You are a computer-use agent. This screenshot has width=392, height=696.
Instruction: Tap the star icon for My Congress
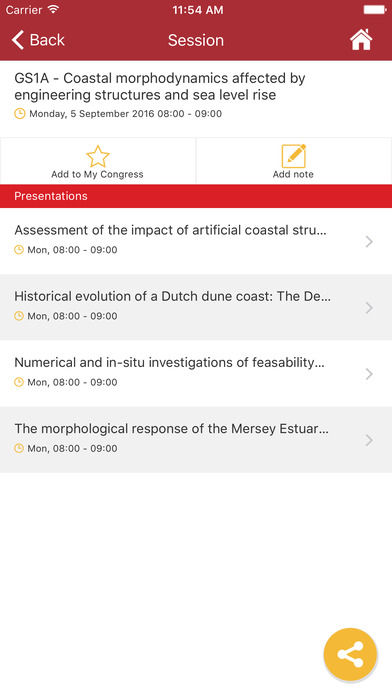[x=97, y=156]
